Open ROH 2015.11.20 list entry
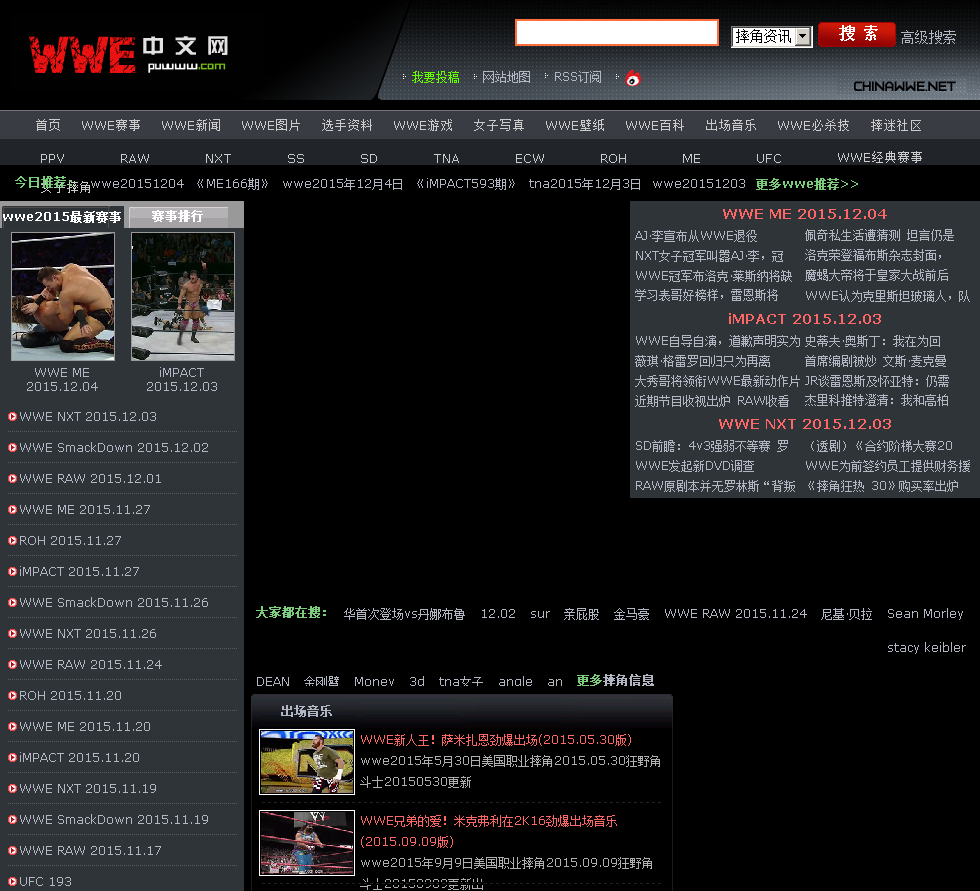980x891 pixels. point(71,695)
